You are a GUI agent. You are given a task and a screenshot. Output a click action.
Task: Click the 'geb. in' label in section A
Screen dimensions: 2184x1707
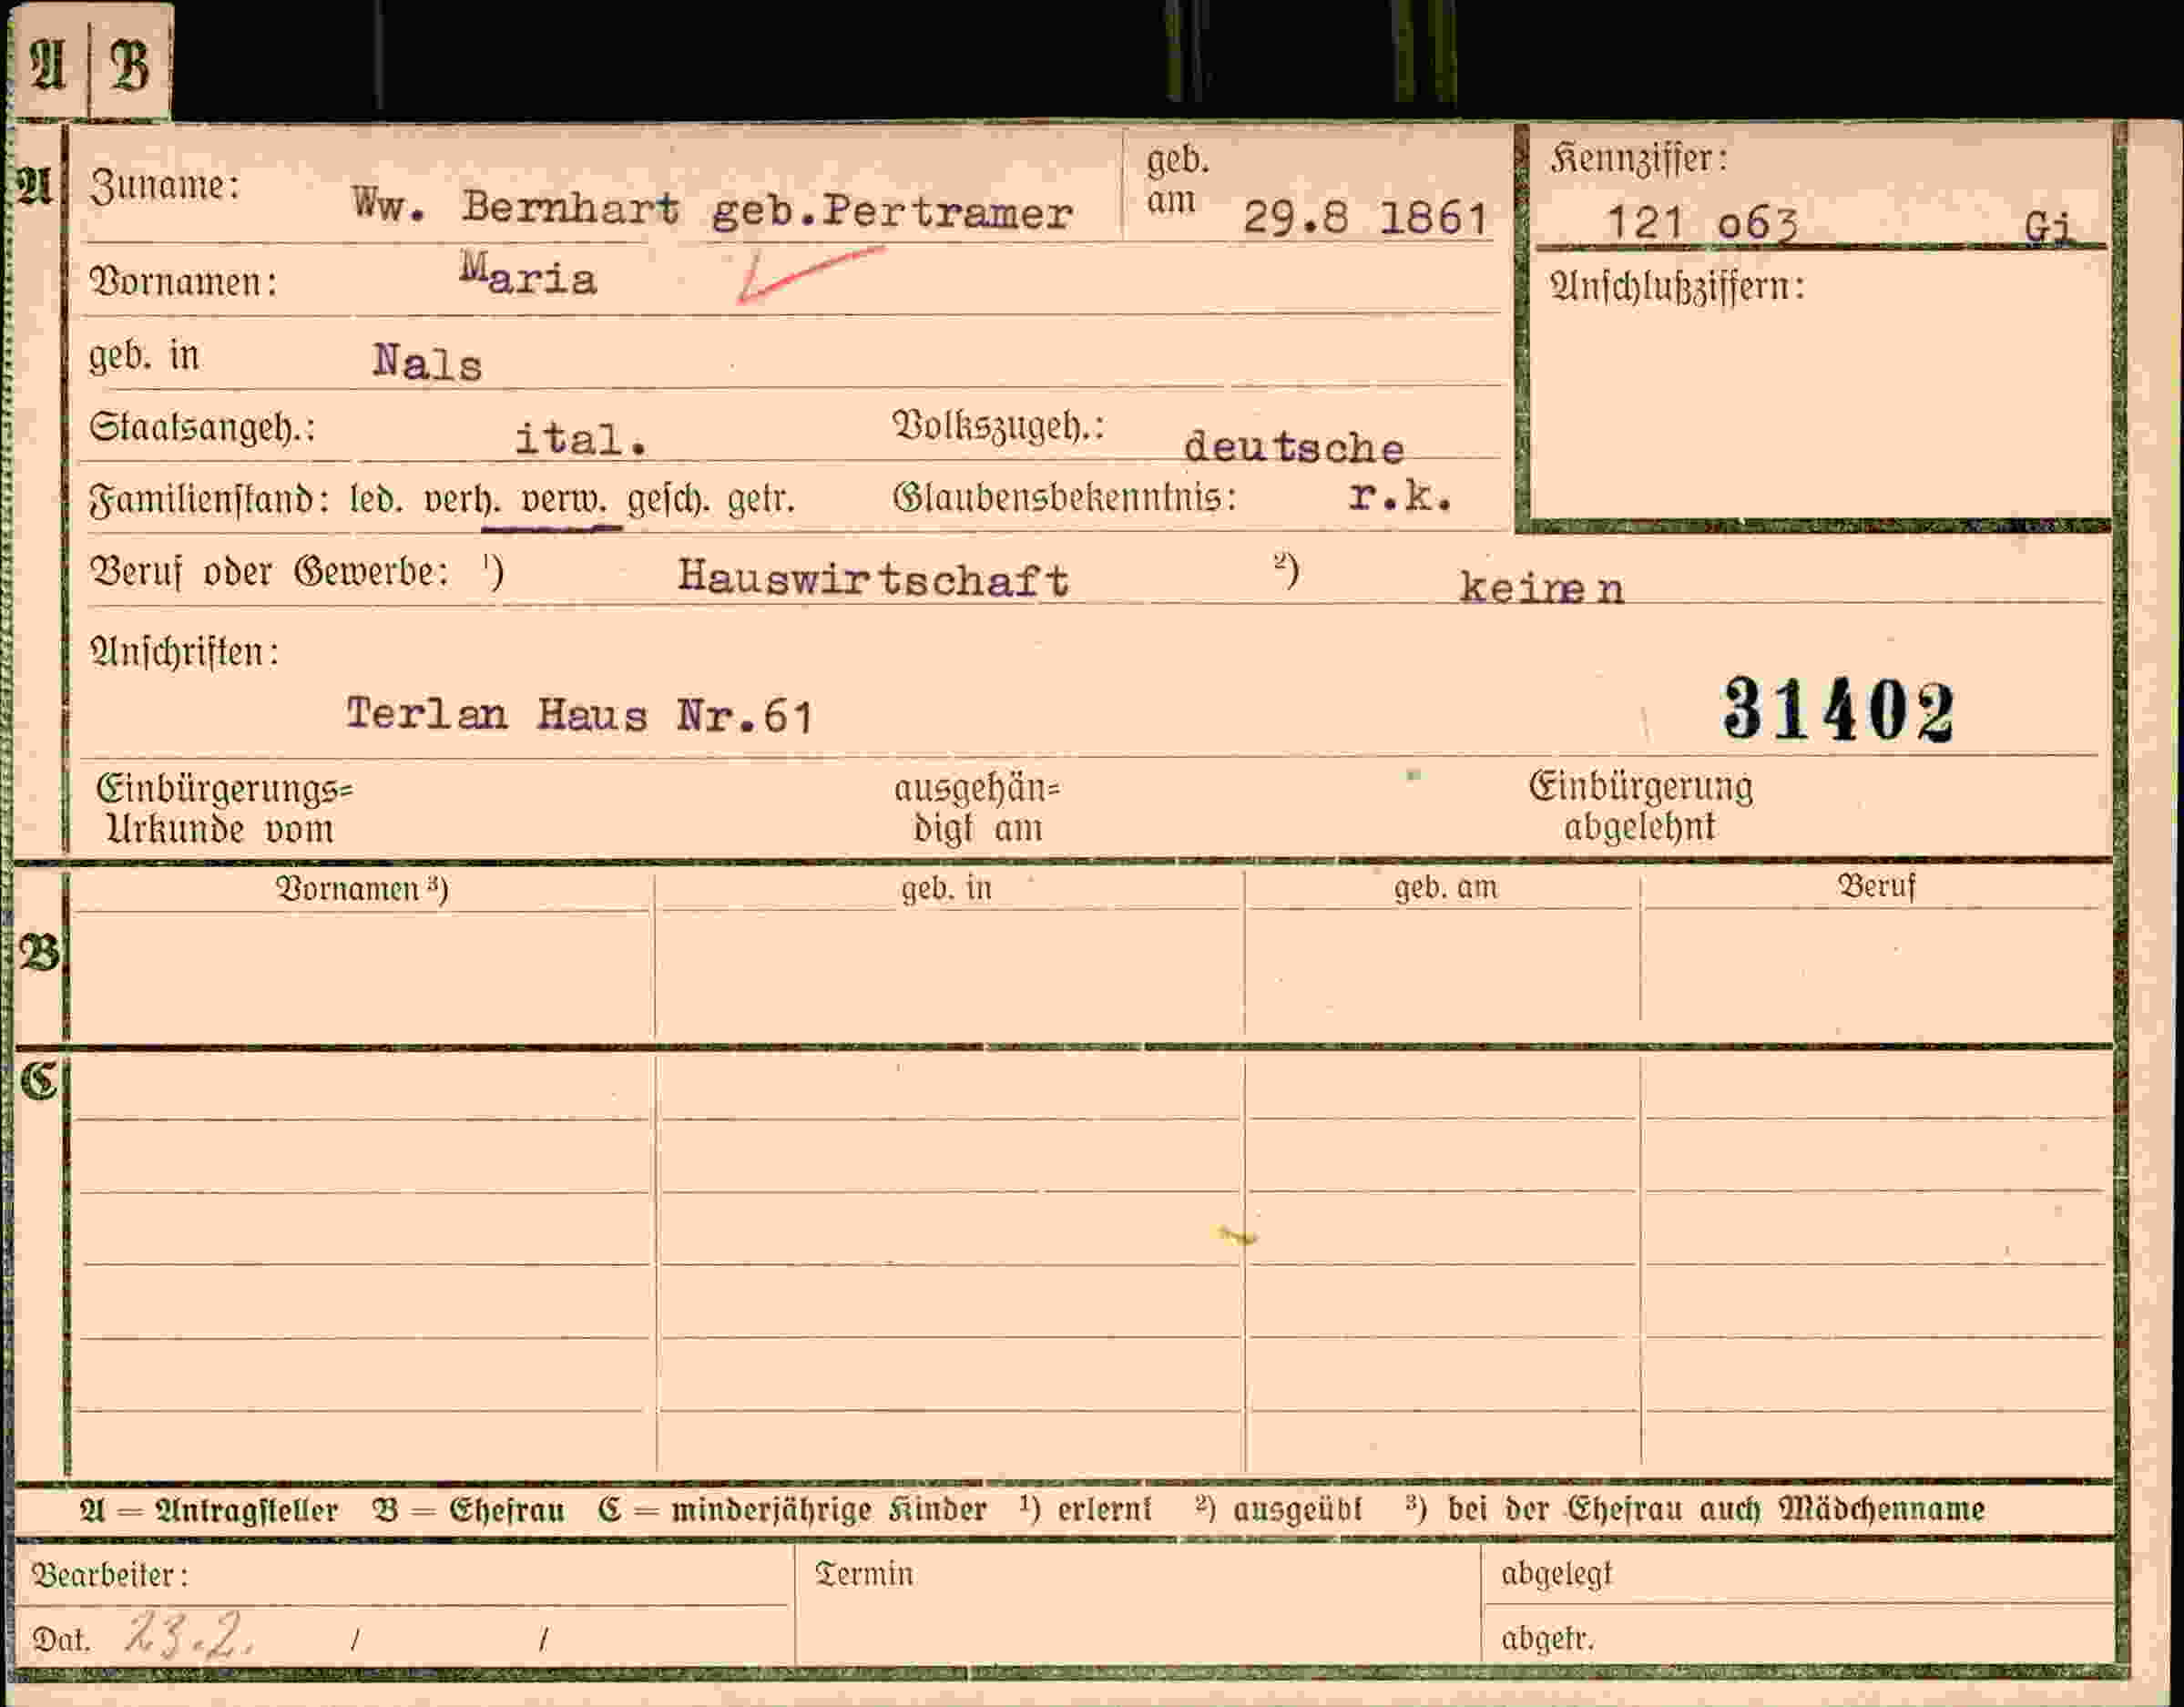pyautogui.click(x=144, y=356)
